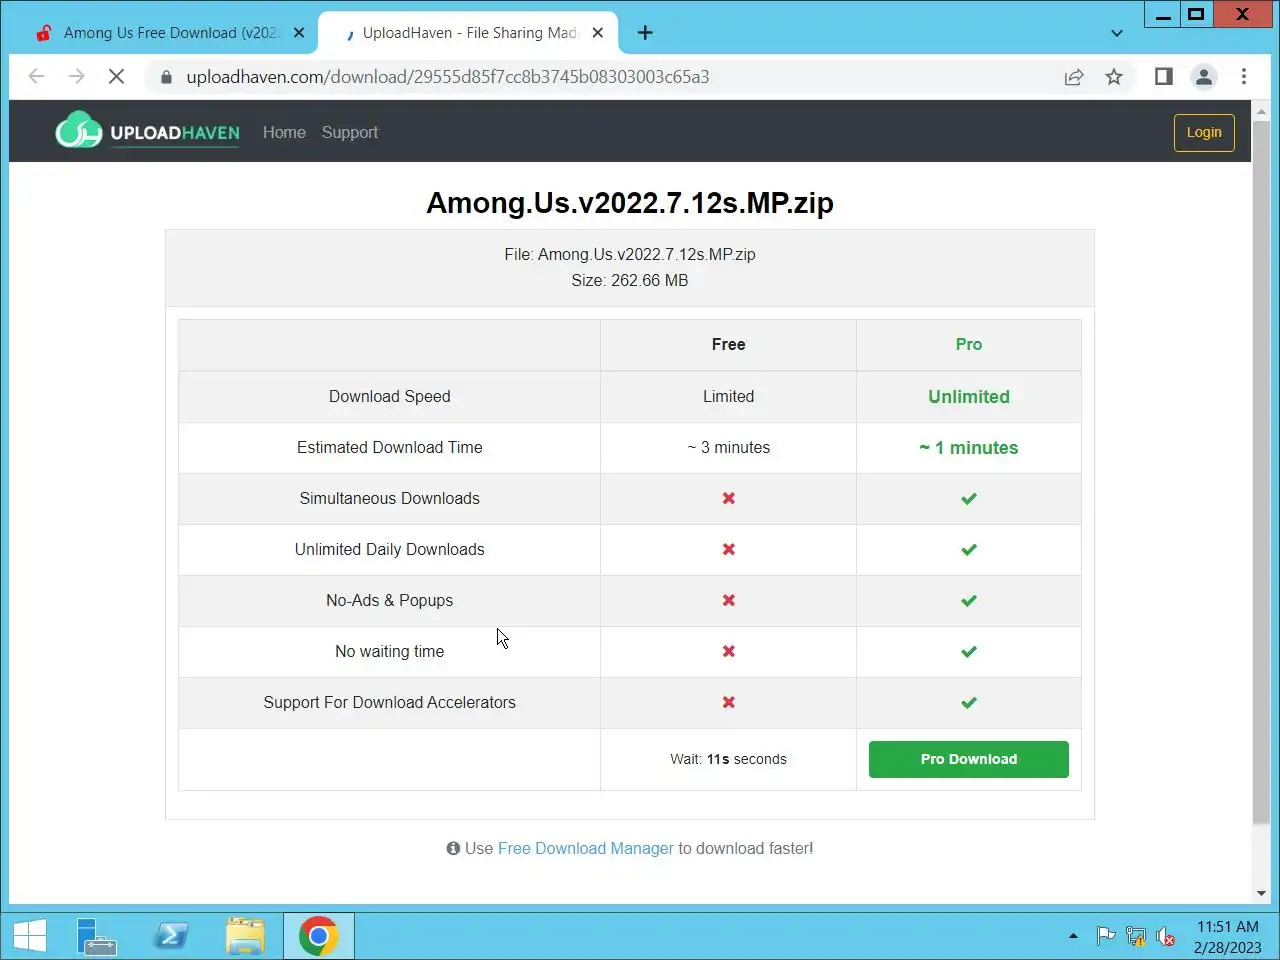
Task: Click the Pro Download button
Action: pos(968,759)
